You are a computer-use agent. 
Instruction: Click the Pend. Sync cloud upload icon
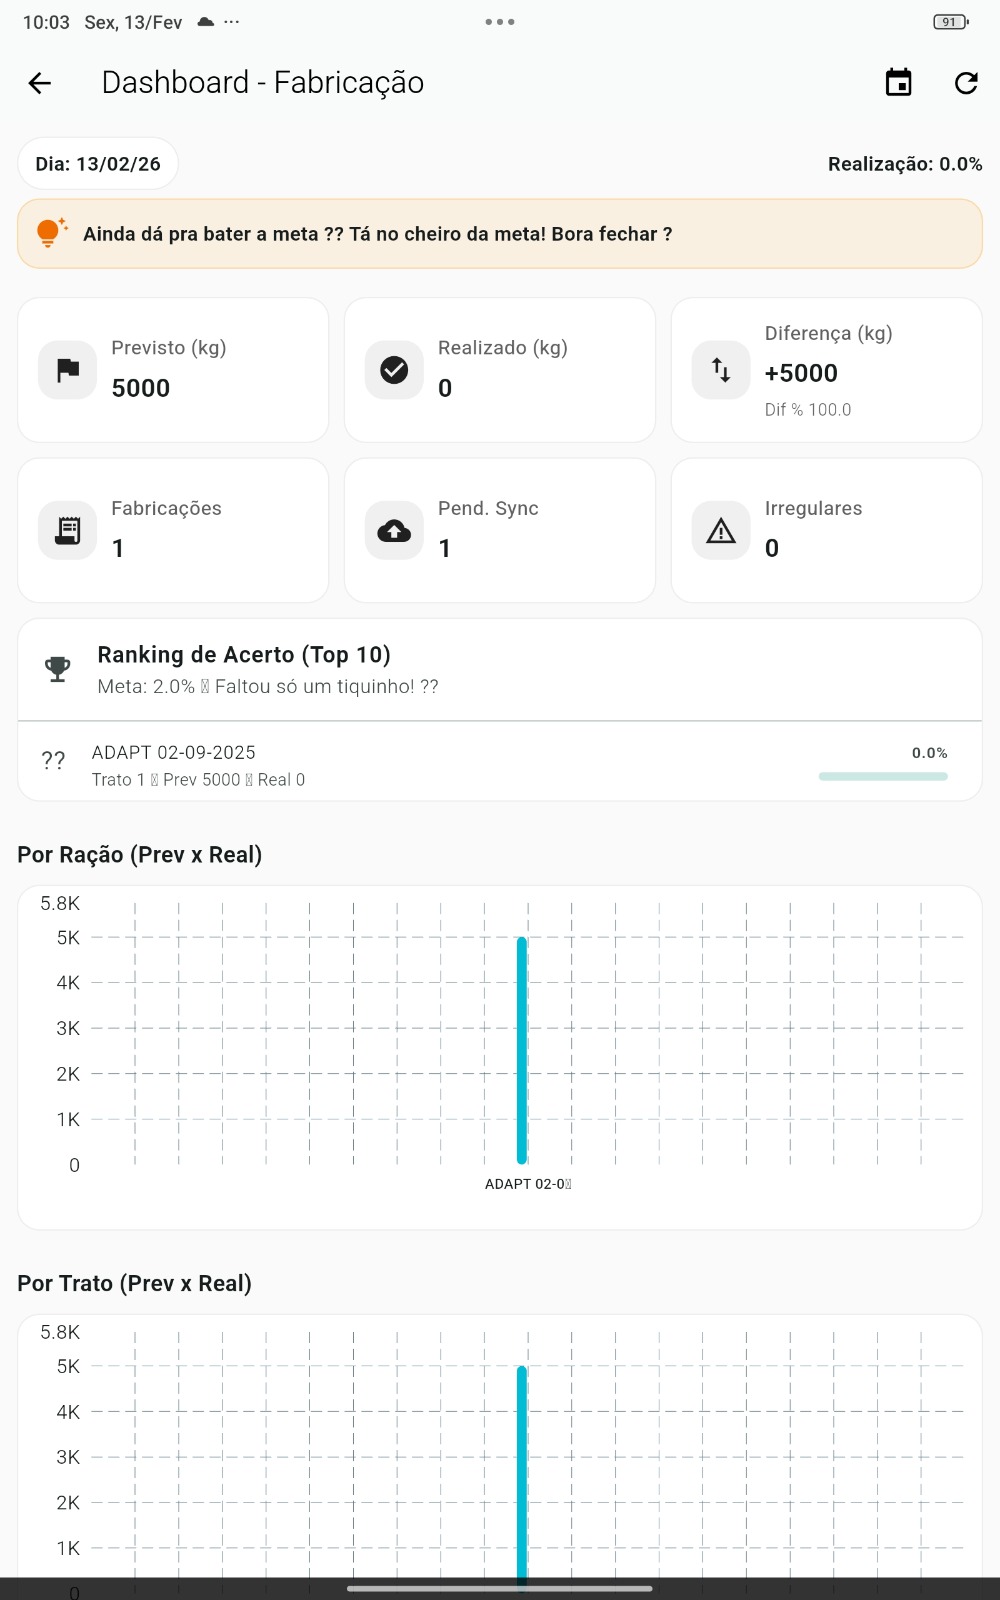[394, 530]
